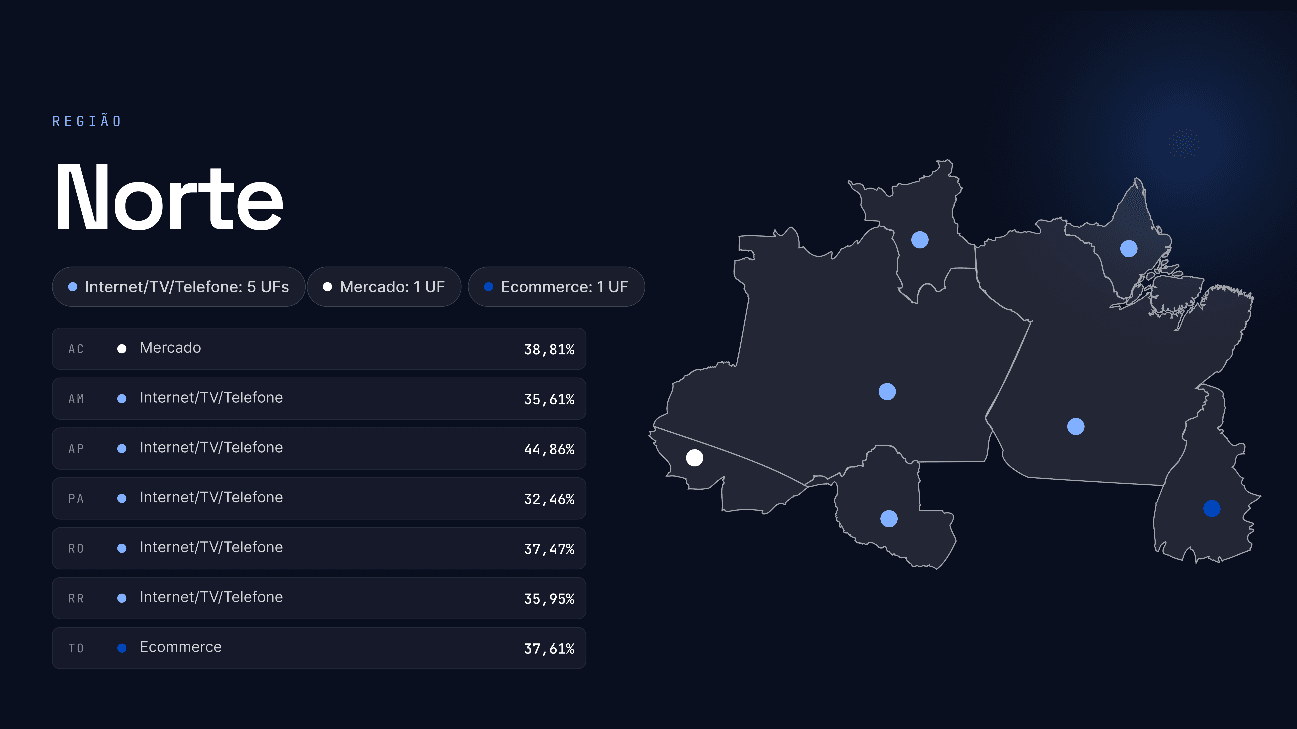The image size is (1297, 729).
Task: Select the Mercado: 1 UF pill
Action: 384,287
